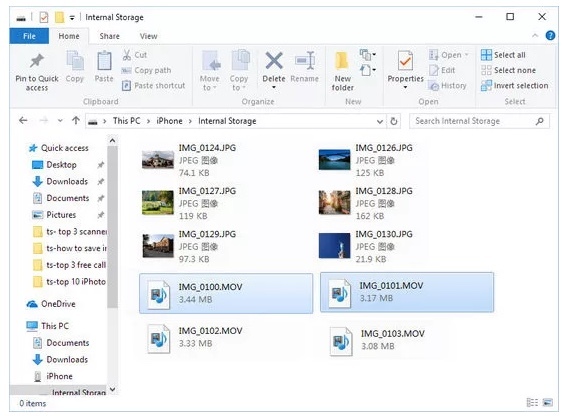Create a New folder

[342, 71]
